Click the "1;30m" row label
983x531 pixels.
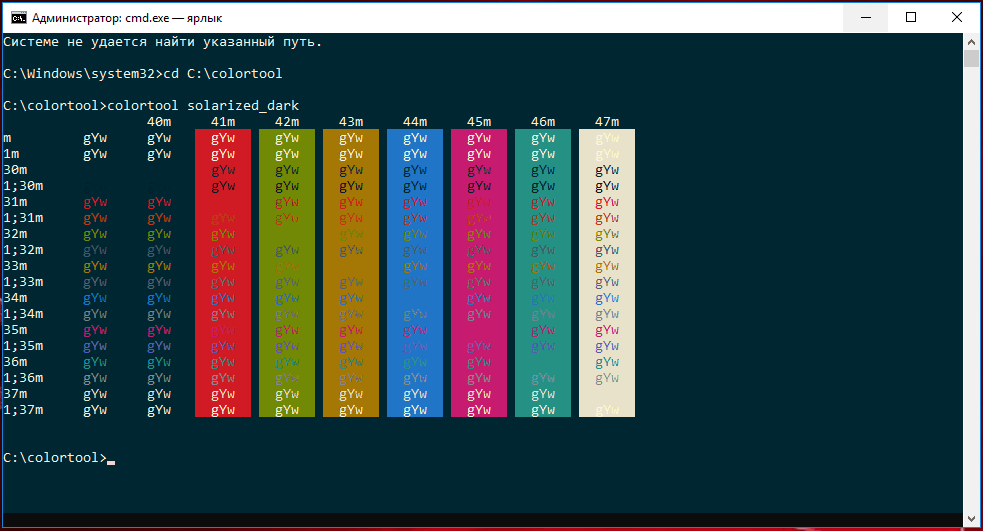coord(23,186)
